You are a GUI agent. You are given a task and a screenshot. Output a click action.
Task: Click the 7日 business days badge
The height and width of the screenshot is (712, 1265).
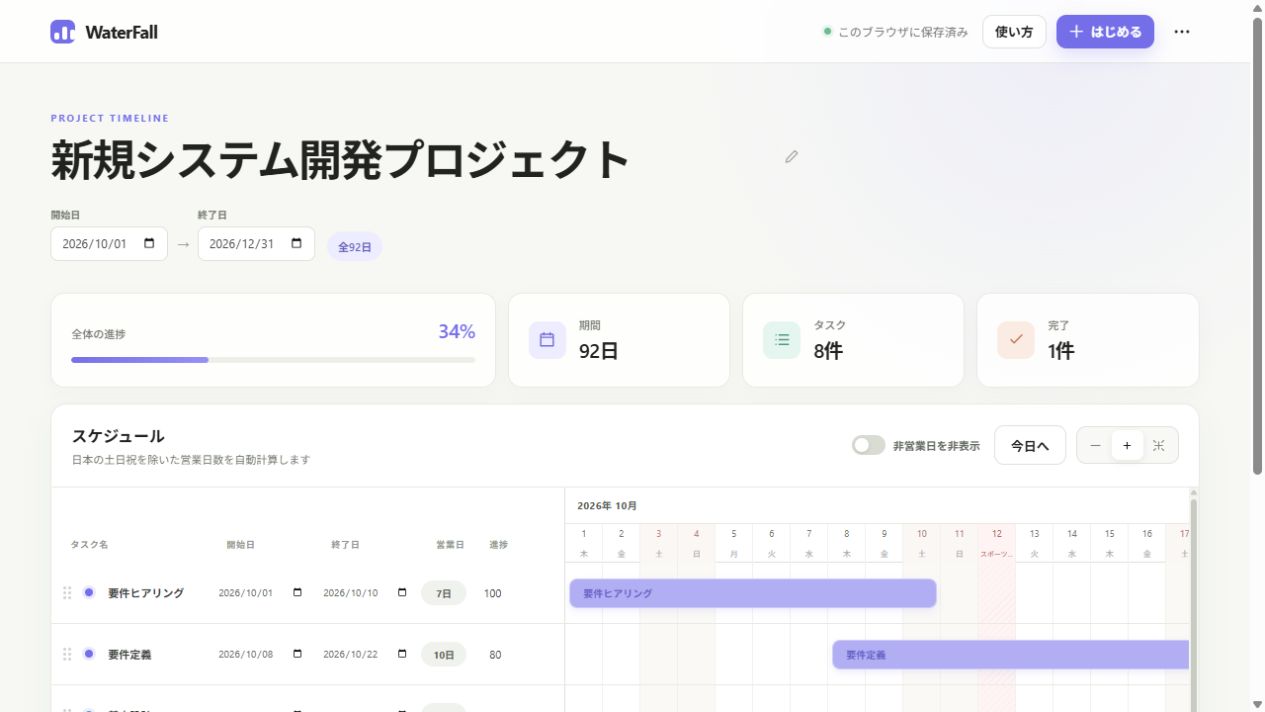pyautogui.click(x=443, y=593)
